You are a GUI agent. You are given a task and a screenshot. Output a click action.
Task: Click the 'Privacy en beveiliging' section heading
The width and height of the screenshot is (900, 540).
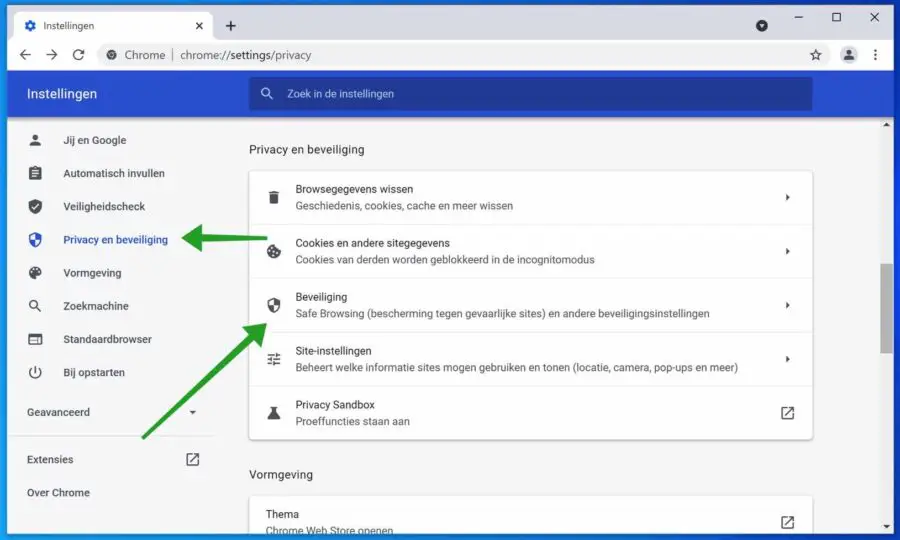pos(307,150)
